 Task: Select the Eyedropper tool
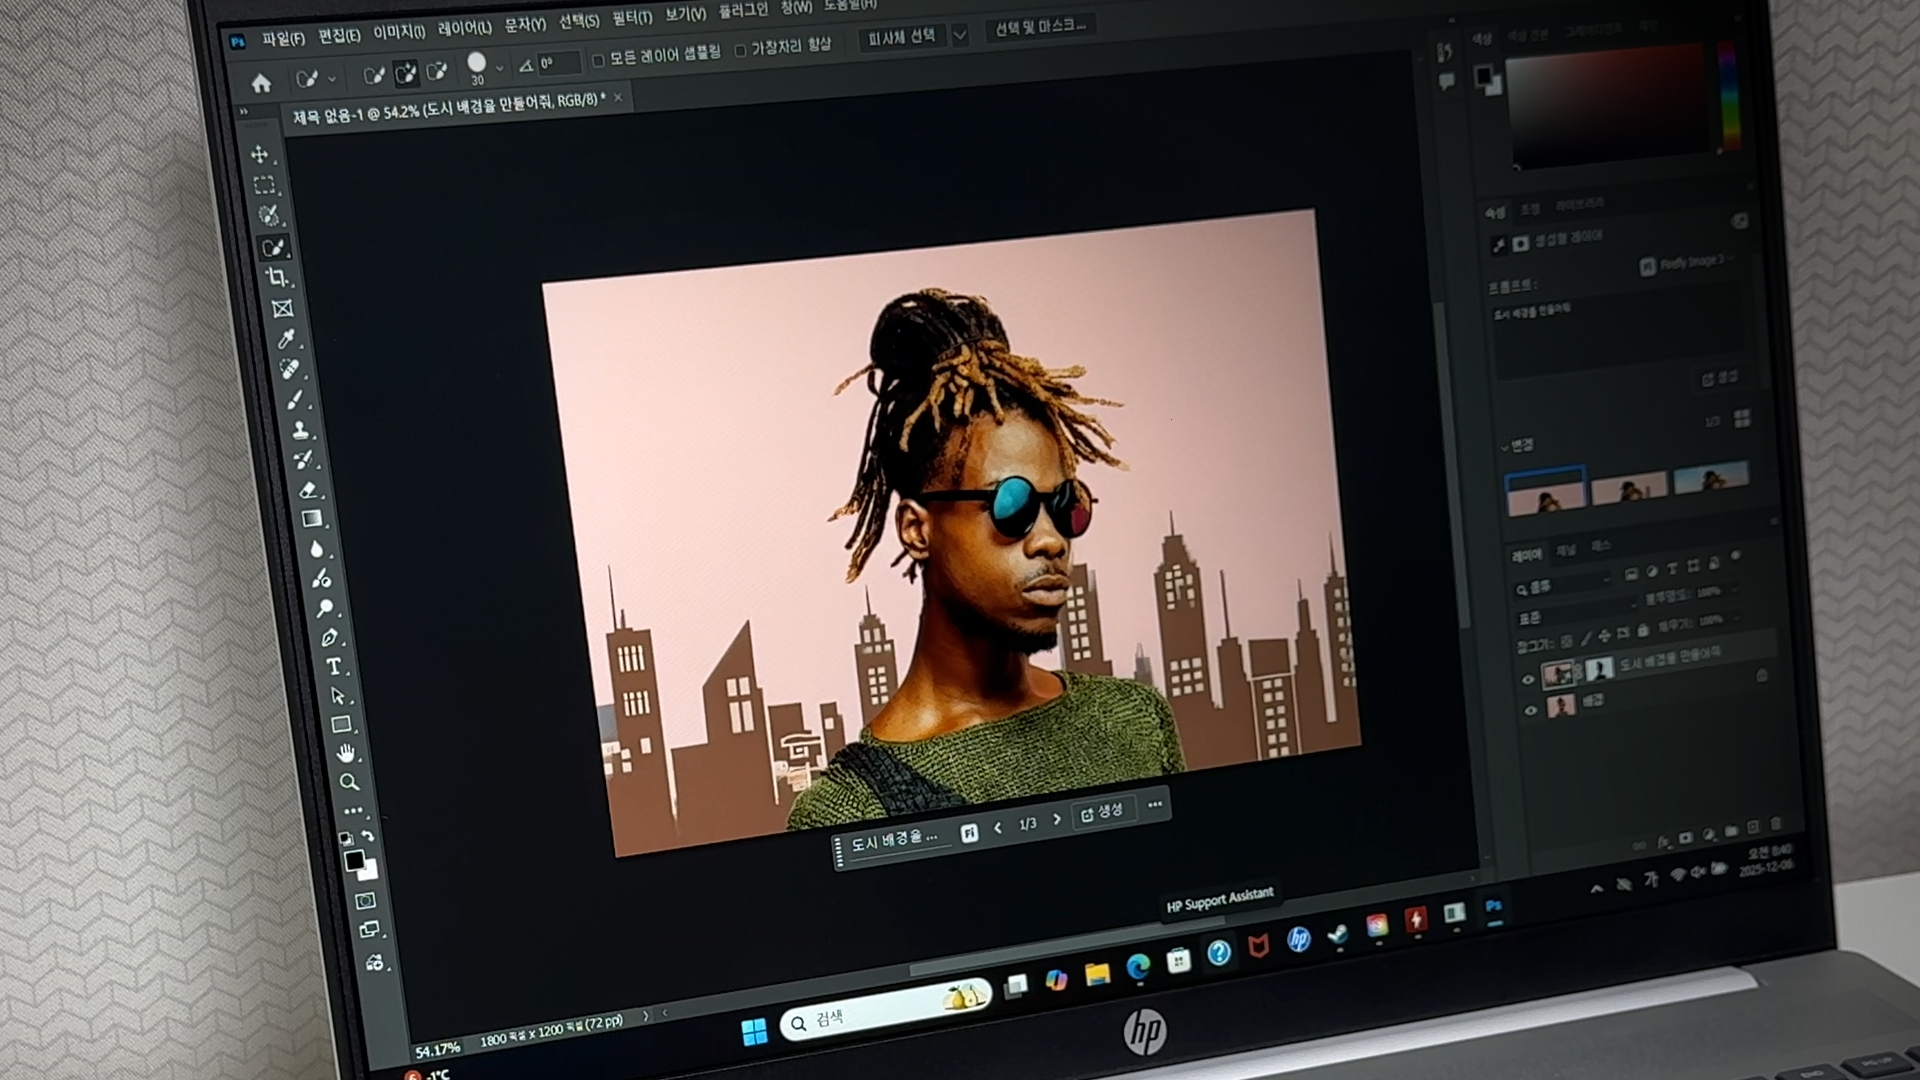[286, 339]
